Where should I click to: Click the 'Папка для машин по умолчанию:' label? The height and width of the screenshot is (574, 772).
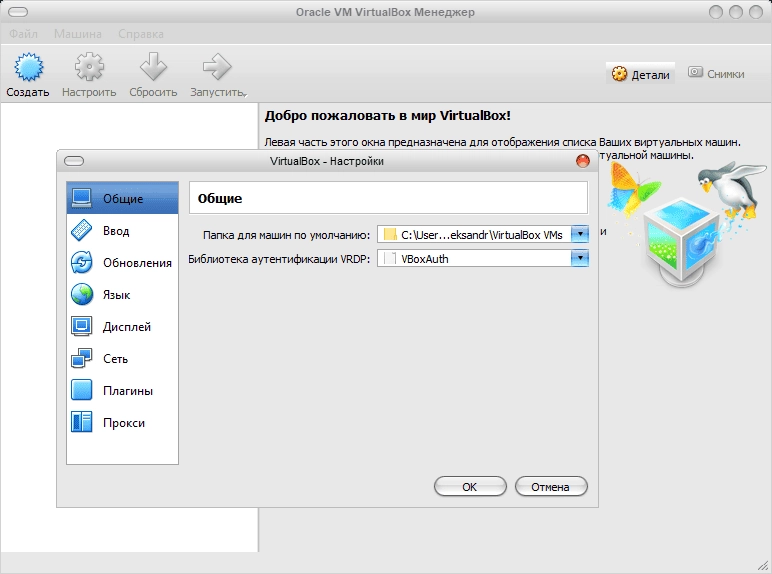point(286,235)
